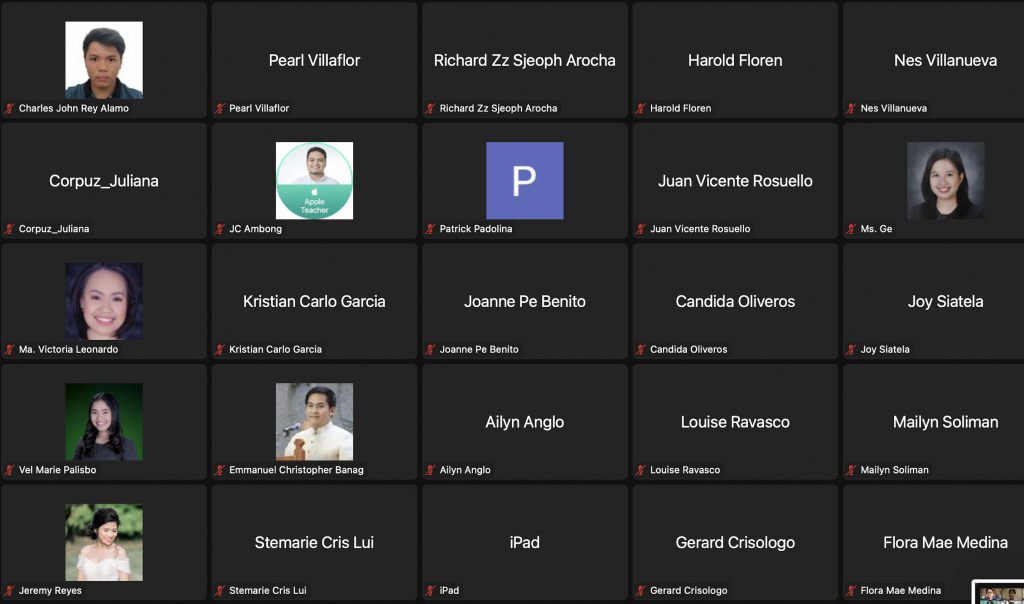Click muted mic icon beside Nes Villanueva
This screenshot has width=1024, height=604.
pyautogui.click(x=852, y=108)
